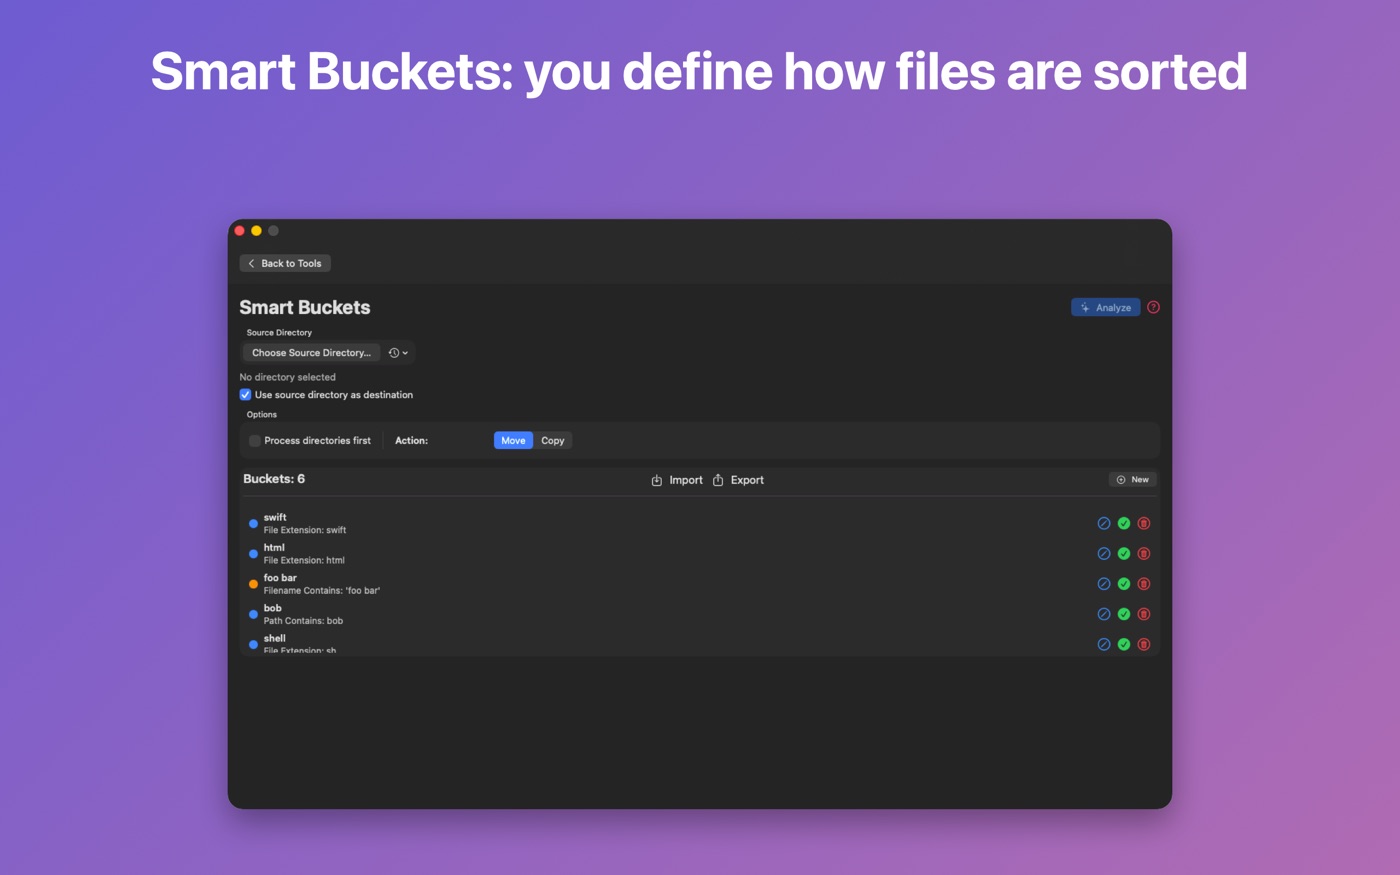Click the 'Buckets: 6' heading
The image size is (1400, 875).
[x=274, y=479]
